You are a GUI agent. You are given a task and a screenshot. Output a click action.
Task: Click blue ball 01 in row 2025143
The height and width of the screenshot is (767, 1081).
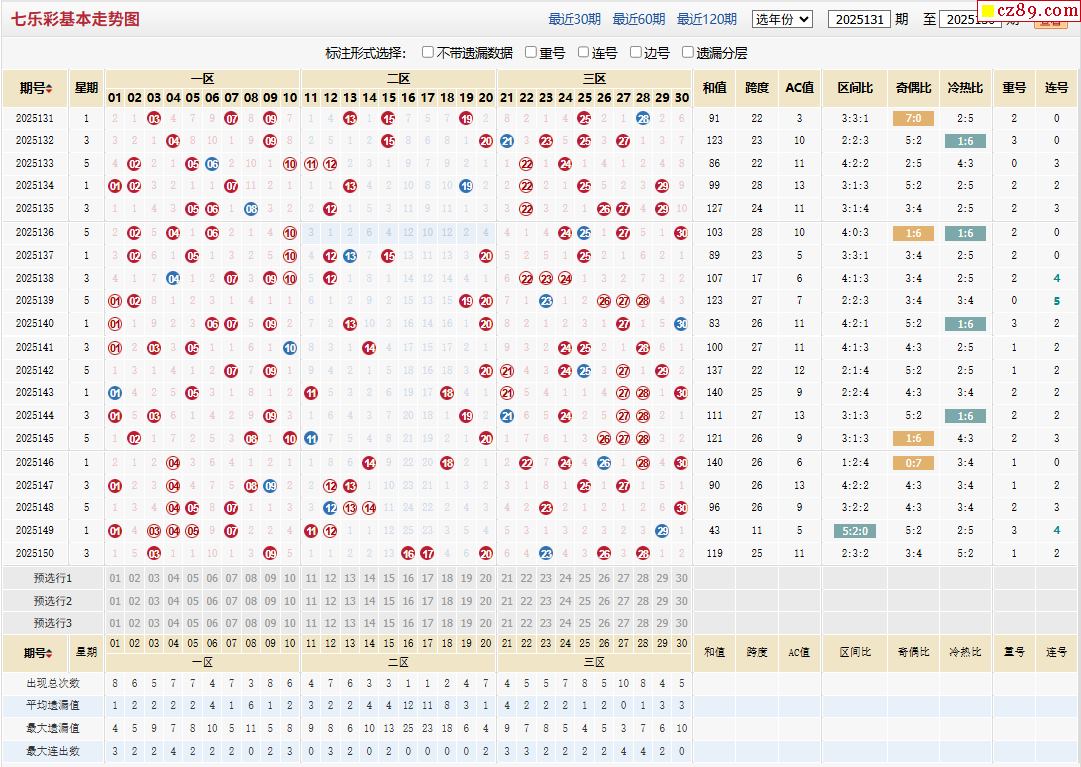pyautogui.click(x=114, y=393)
